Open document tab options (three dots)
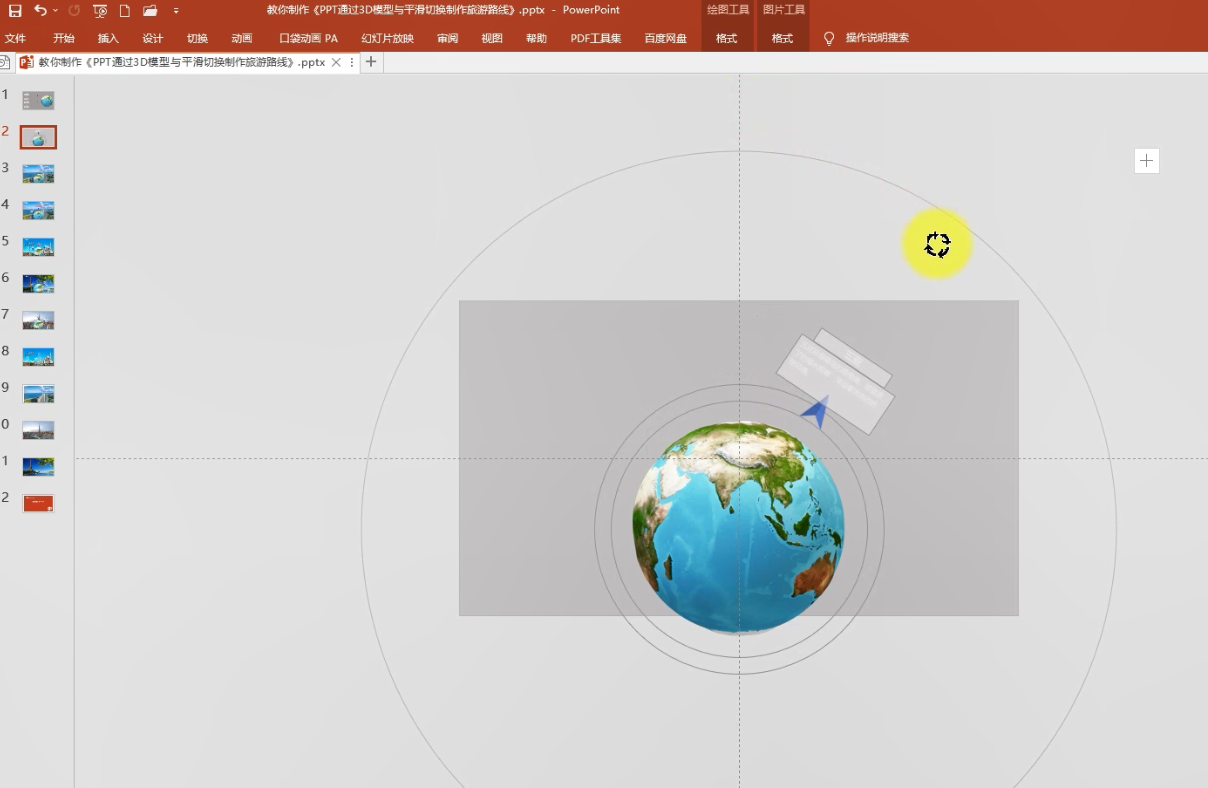 click(x=352, y=62)
